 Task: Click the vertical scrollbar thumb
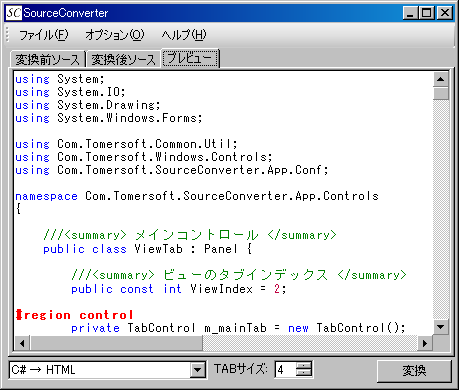coord(441,93)
